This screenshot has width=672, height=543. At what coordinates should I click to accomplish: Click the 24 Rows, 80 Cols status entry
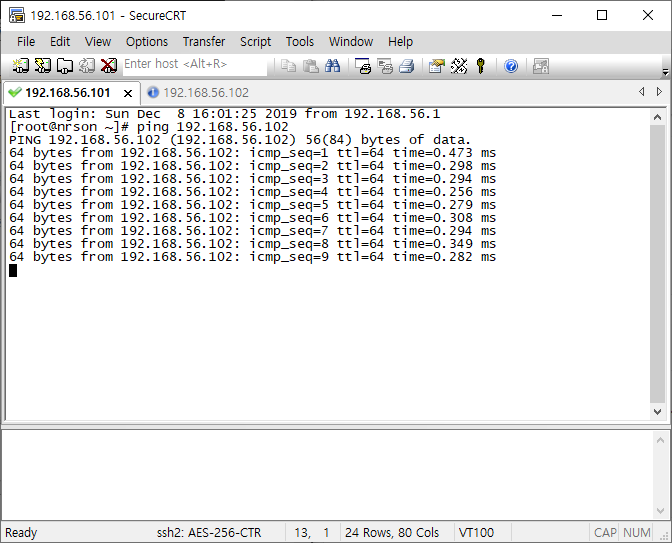click(392, 533)
